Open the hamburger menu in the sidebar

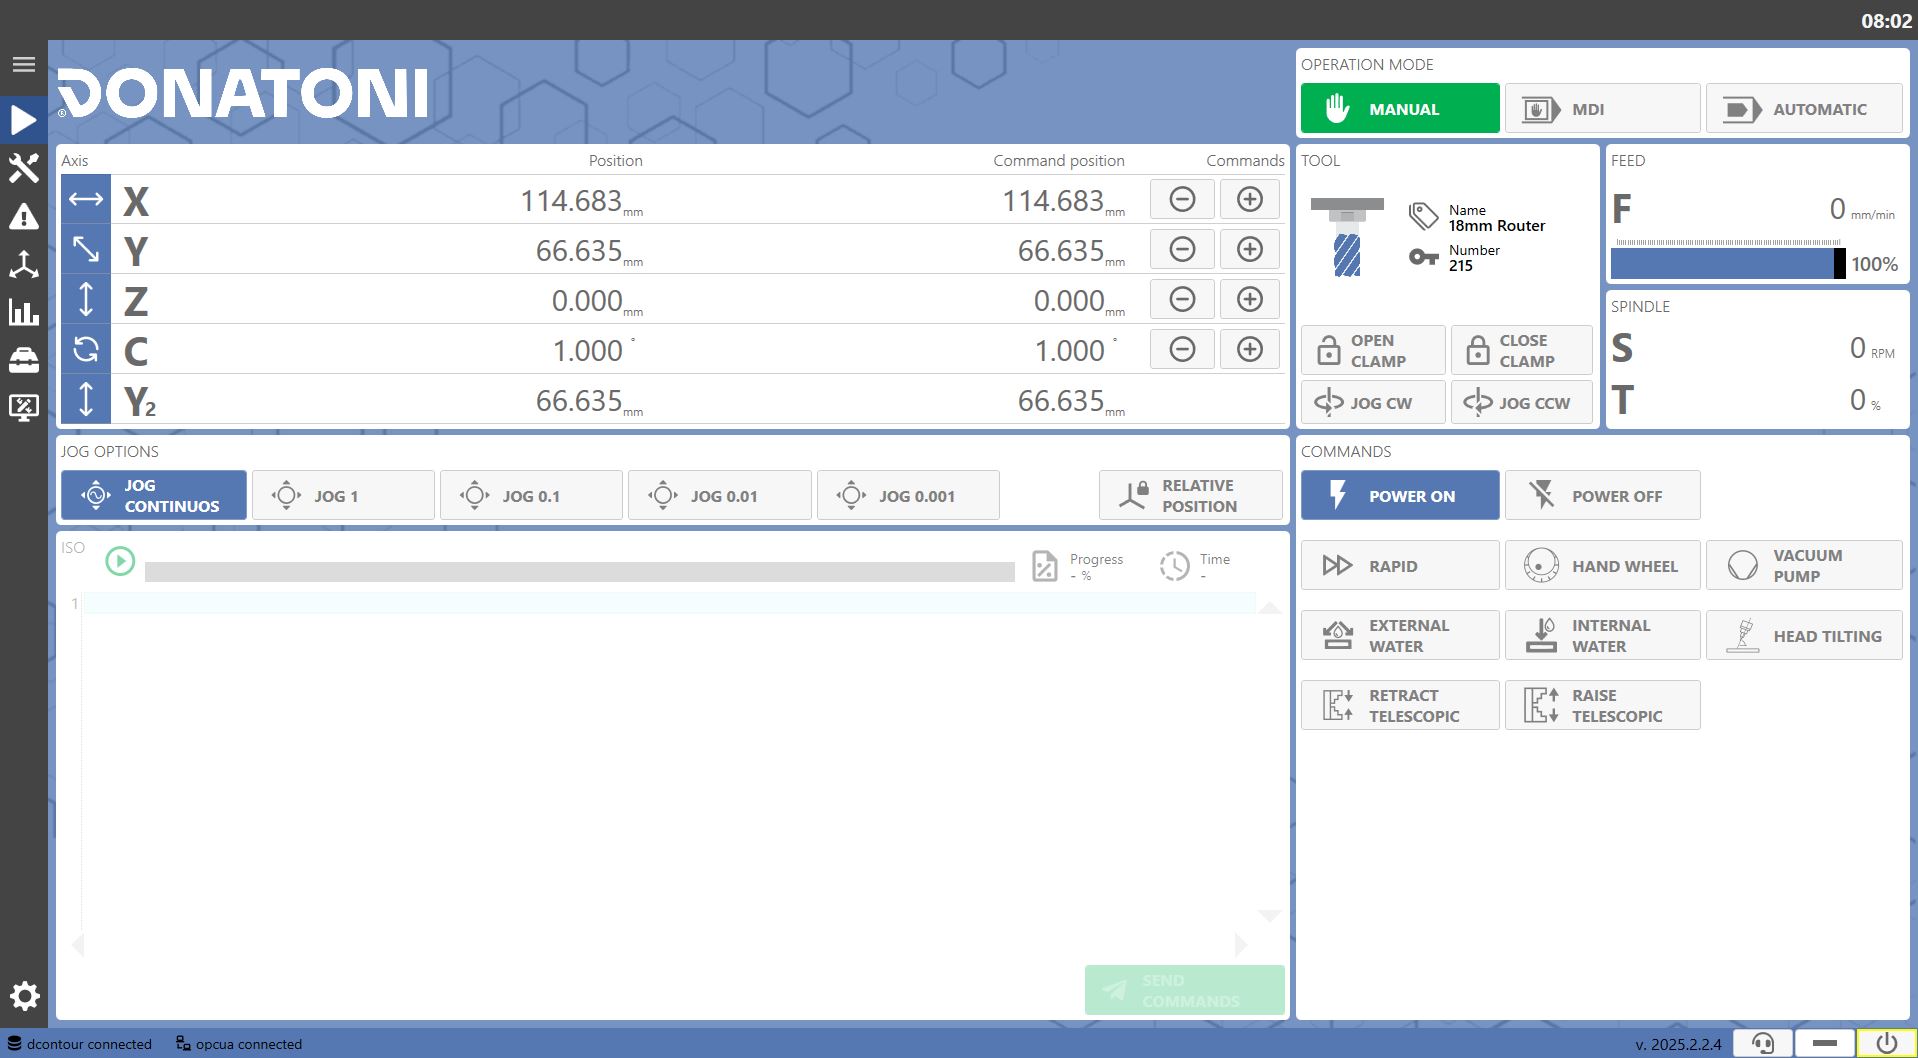tap(24, 65)
